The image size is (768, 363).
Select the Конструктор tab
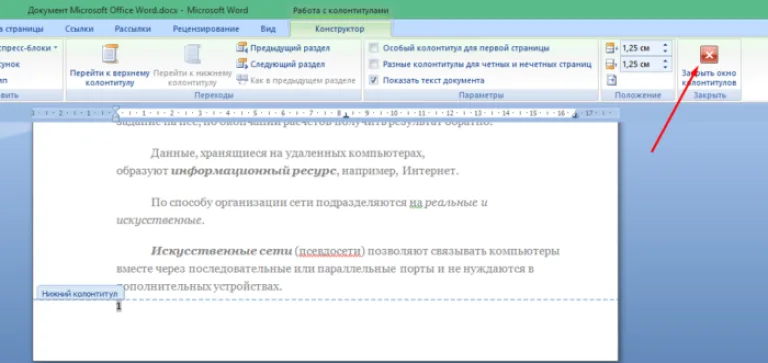[x=340, y=29]
